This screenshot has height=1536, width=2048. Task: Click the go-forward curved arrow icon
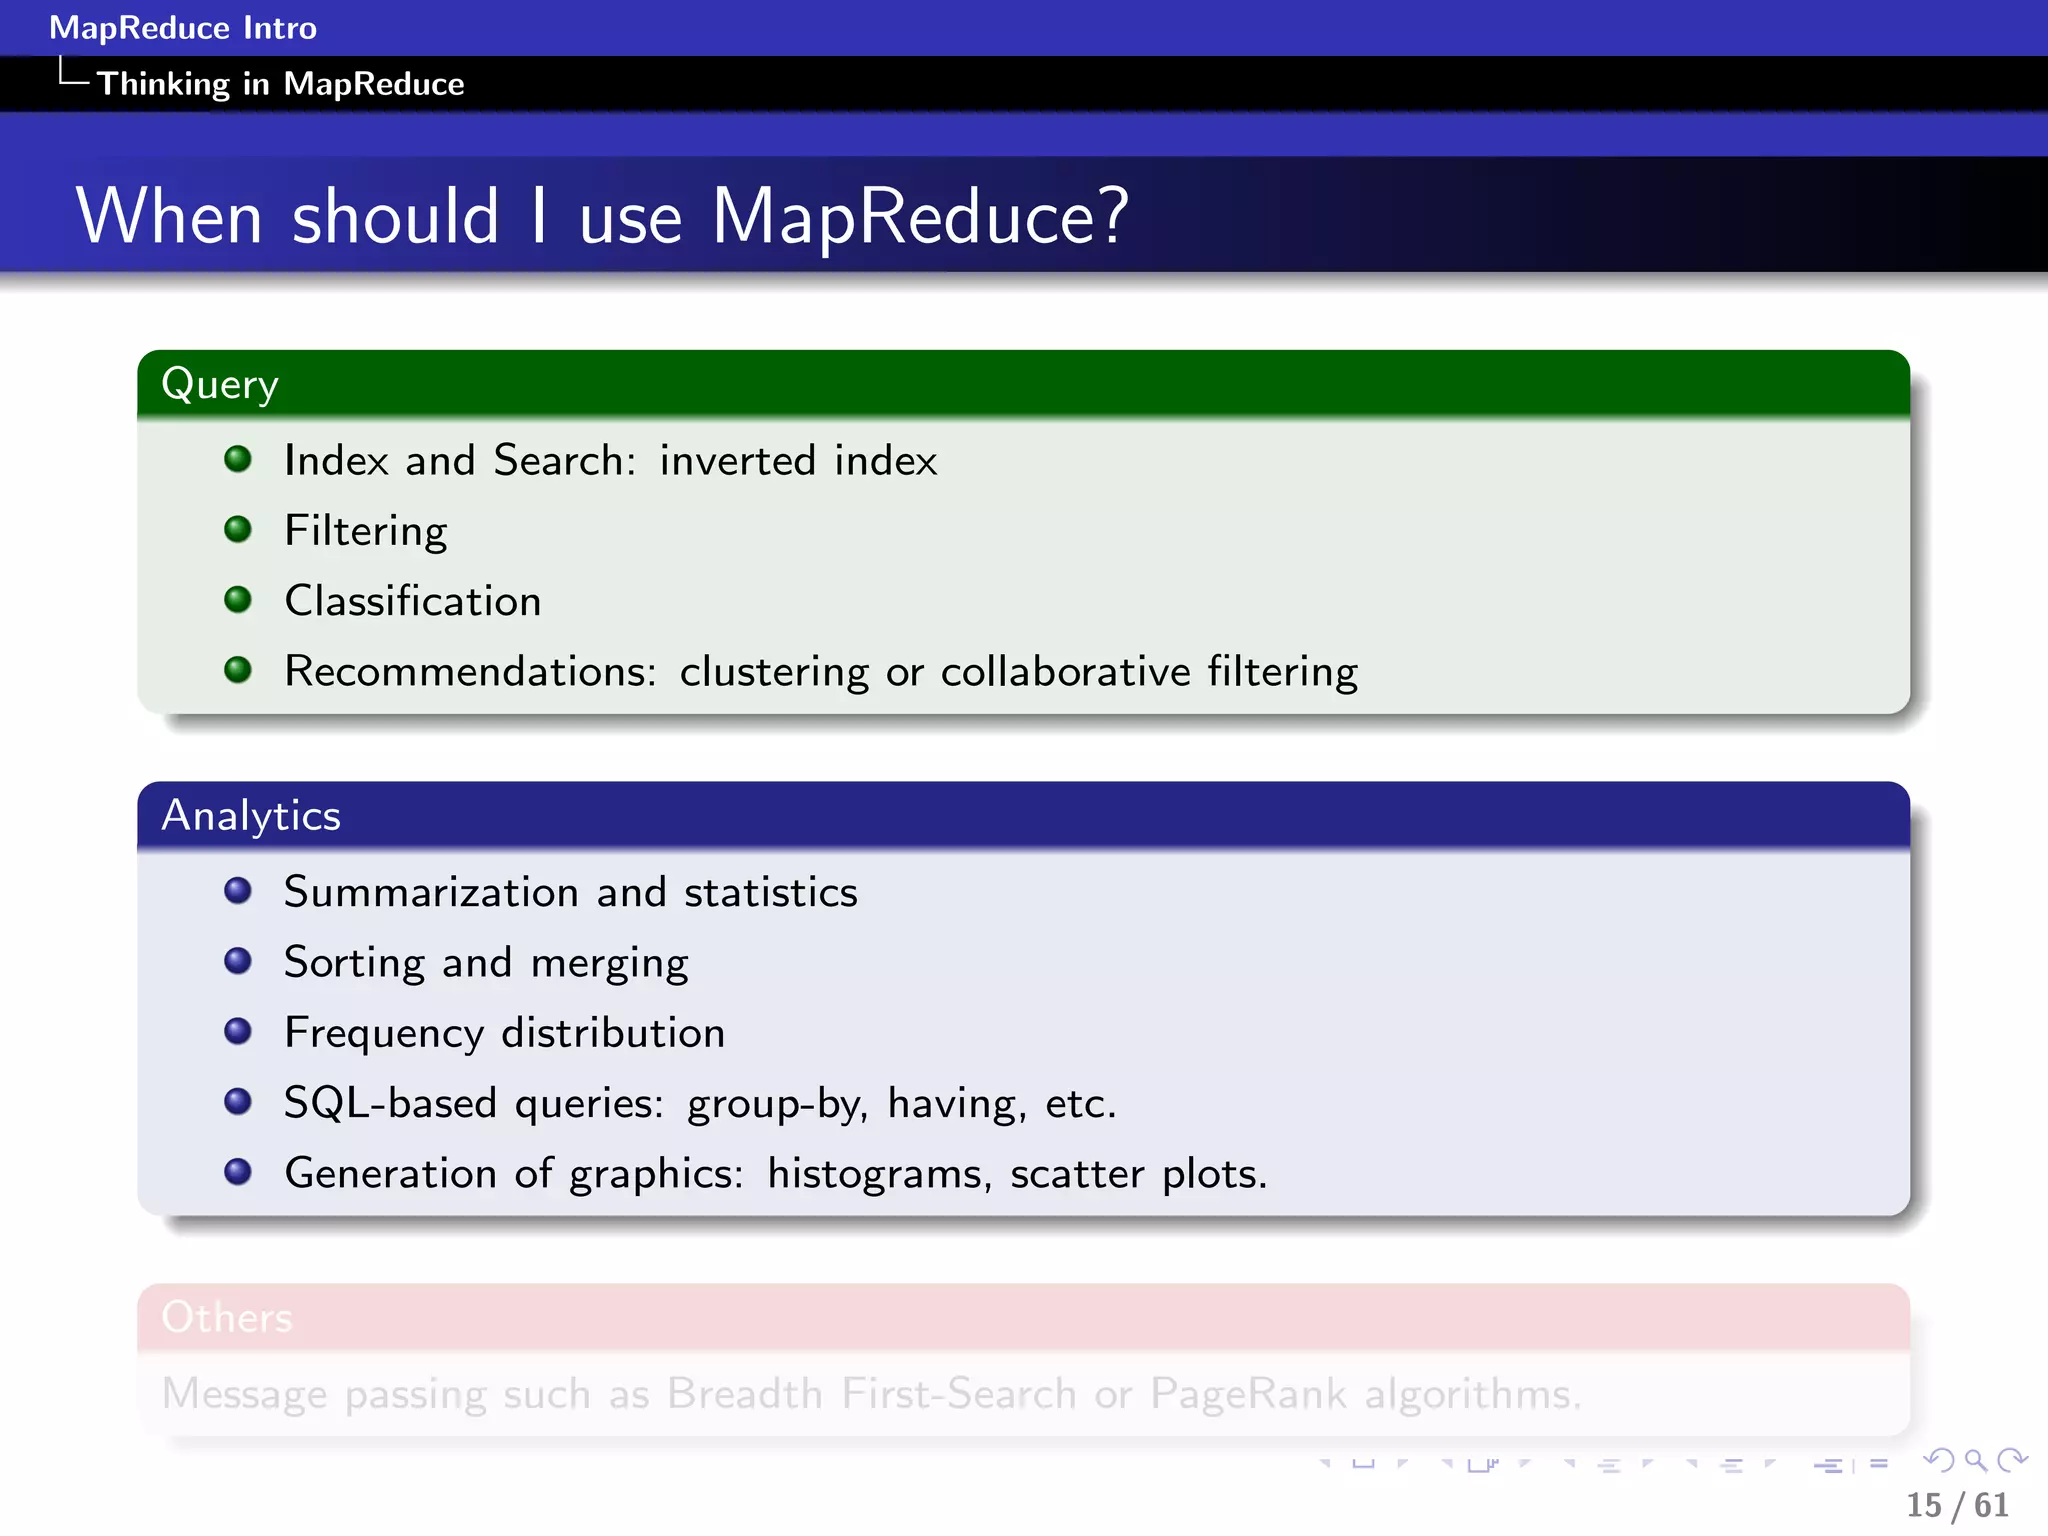click(2012, 1461)
